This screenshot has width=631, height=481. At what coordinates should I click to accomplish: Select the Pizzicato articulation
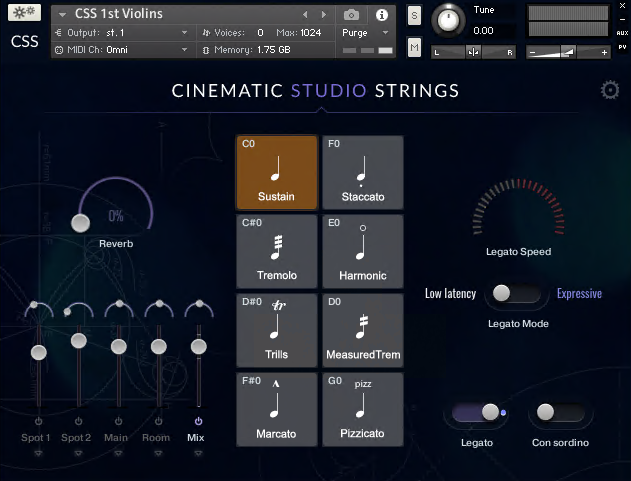(363, 409)
